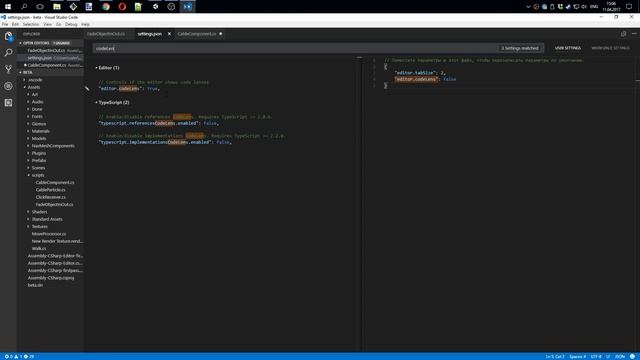Select the USER SETTINGS tab
The width and height of the screenshot is (640, 360).
click(567, 48)
